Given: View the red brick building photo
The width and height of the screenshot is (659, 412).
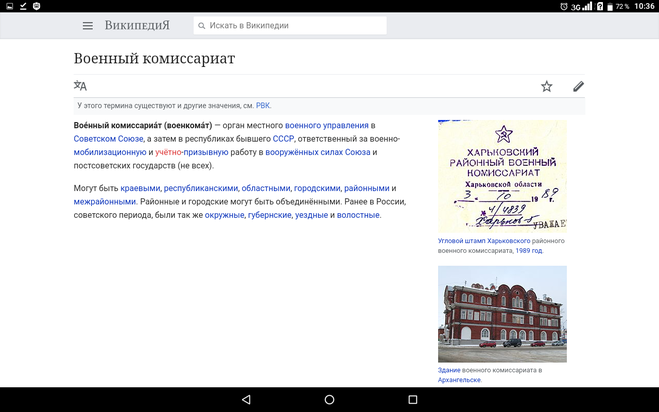Looking at the screenshot, I should pos(502,314).
